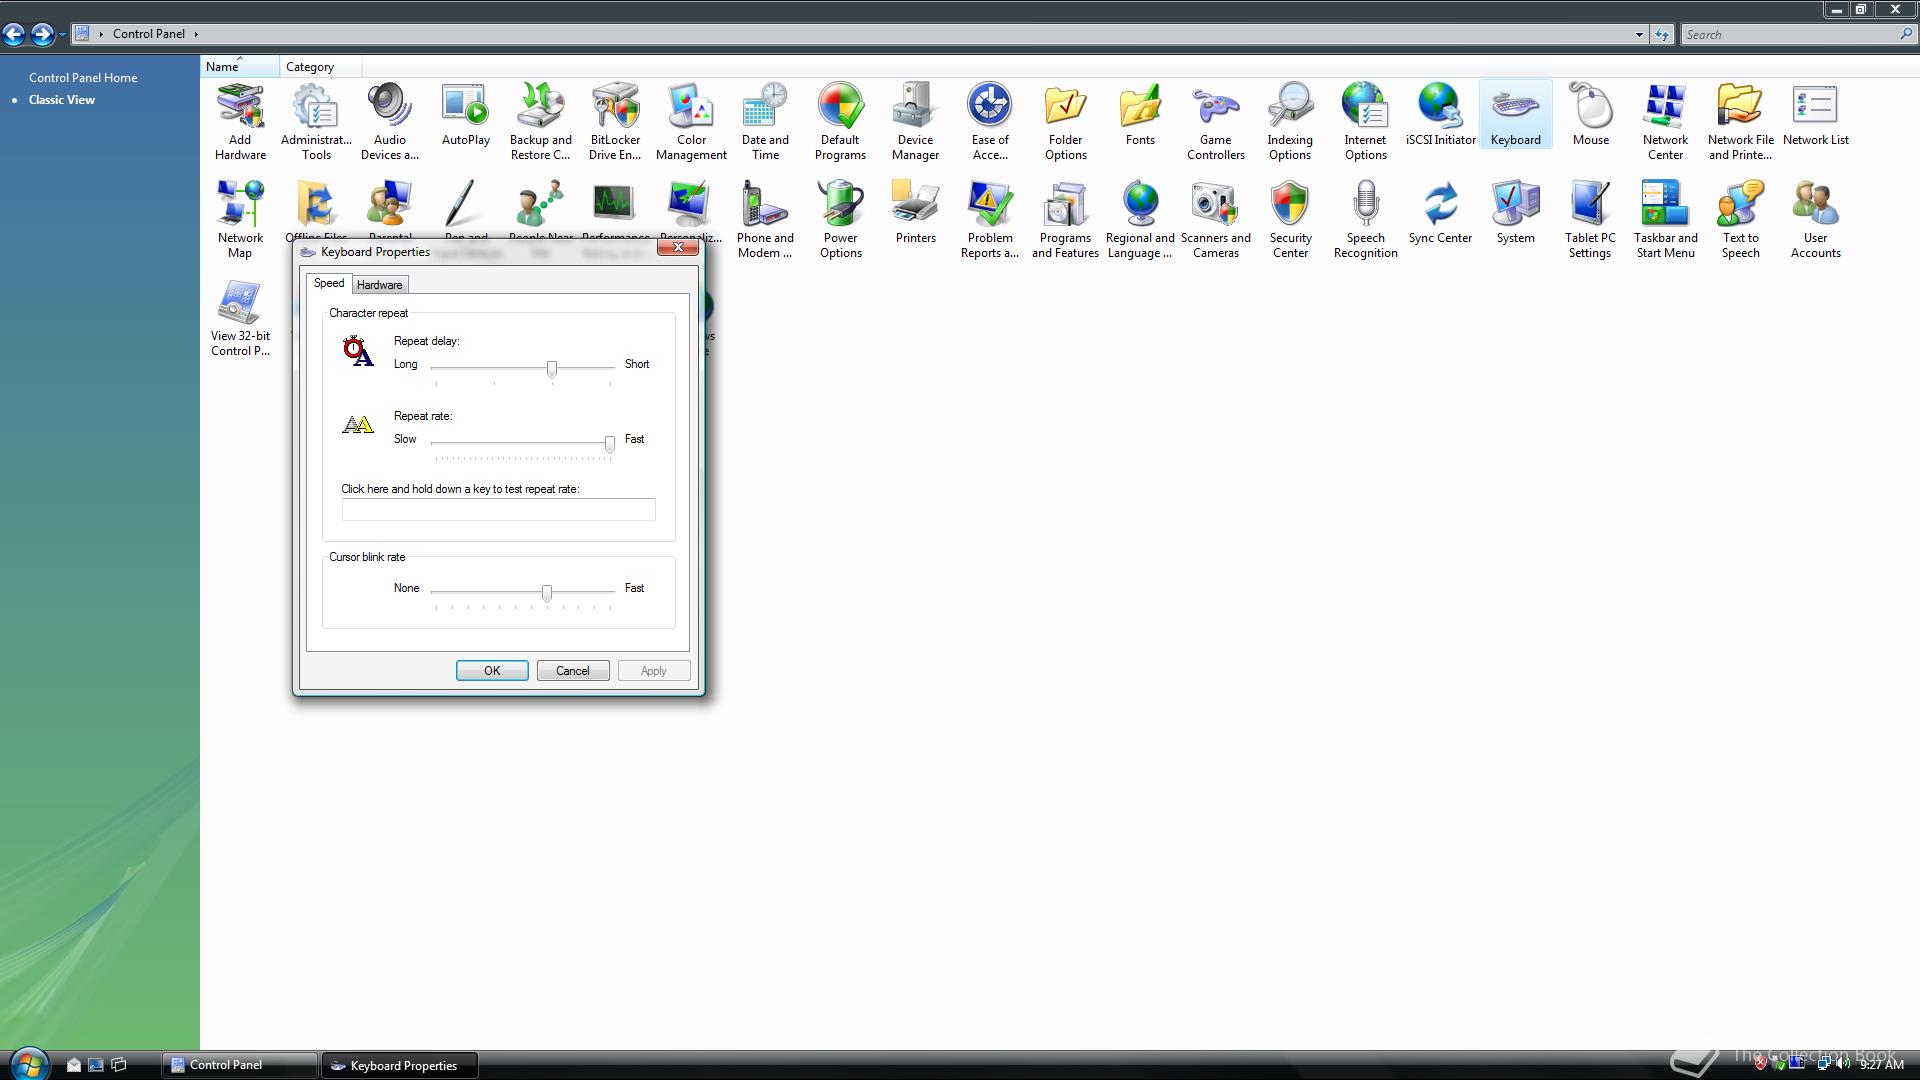Viewport: 1920px width, 1080px height.
Task: Open the Power Options icon
Action: pos(840,218)
